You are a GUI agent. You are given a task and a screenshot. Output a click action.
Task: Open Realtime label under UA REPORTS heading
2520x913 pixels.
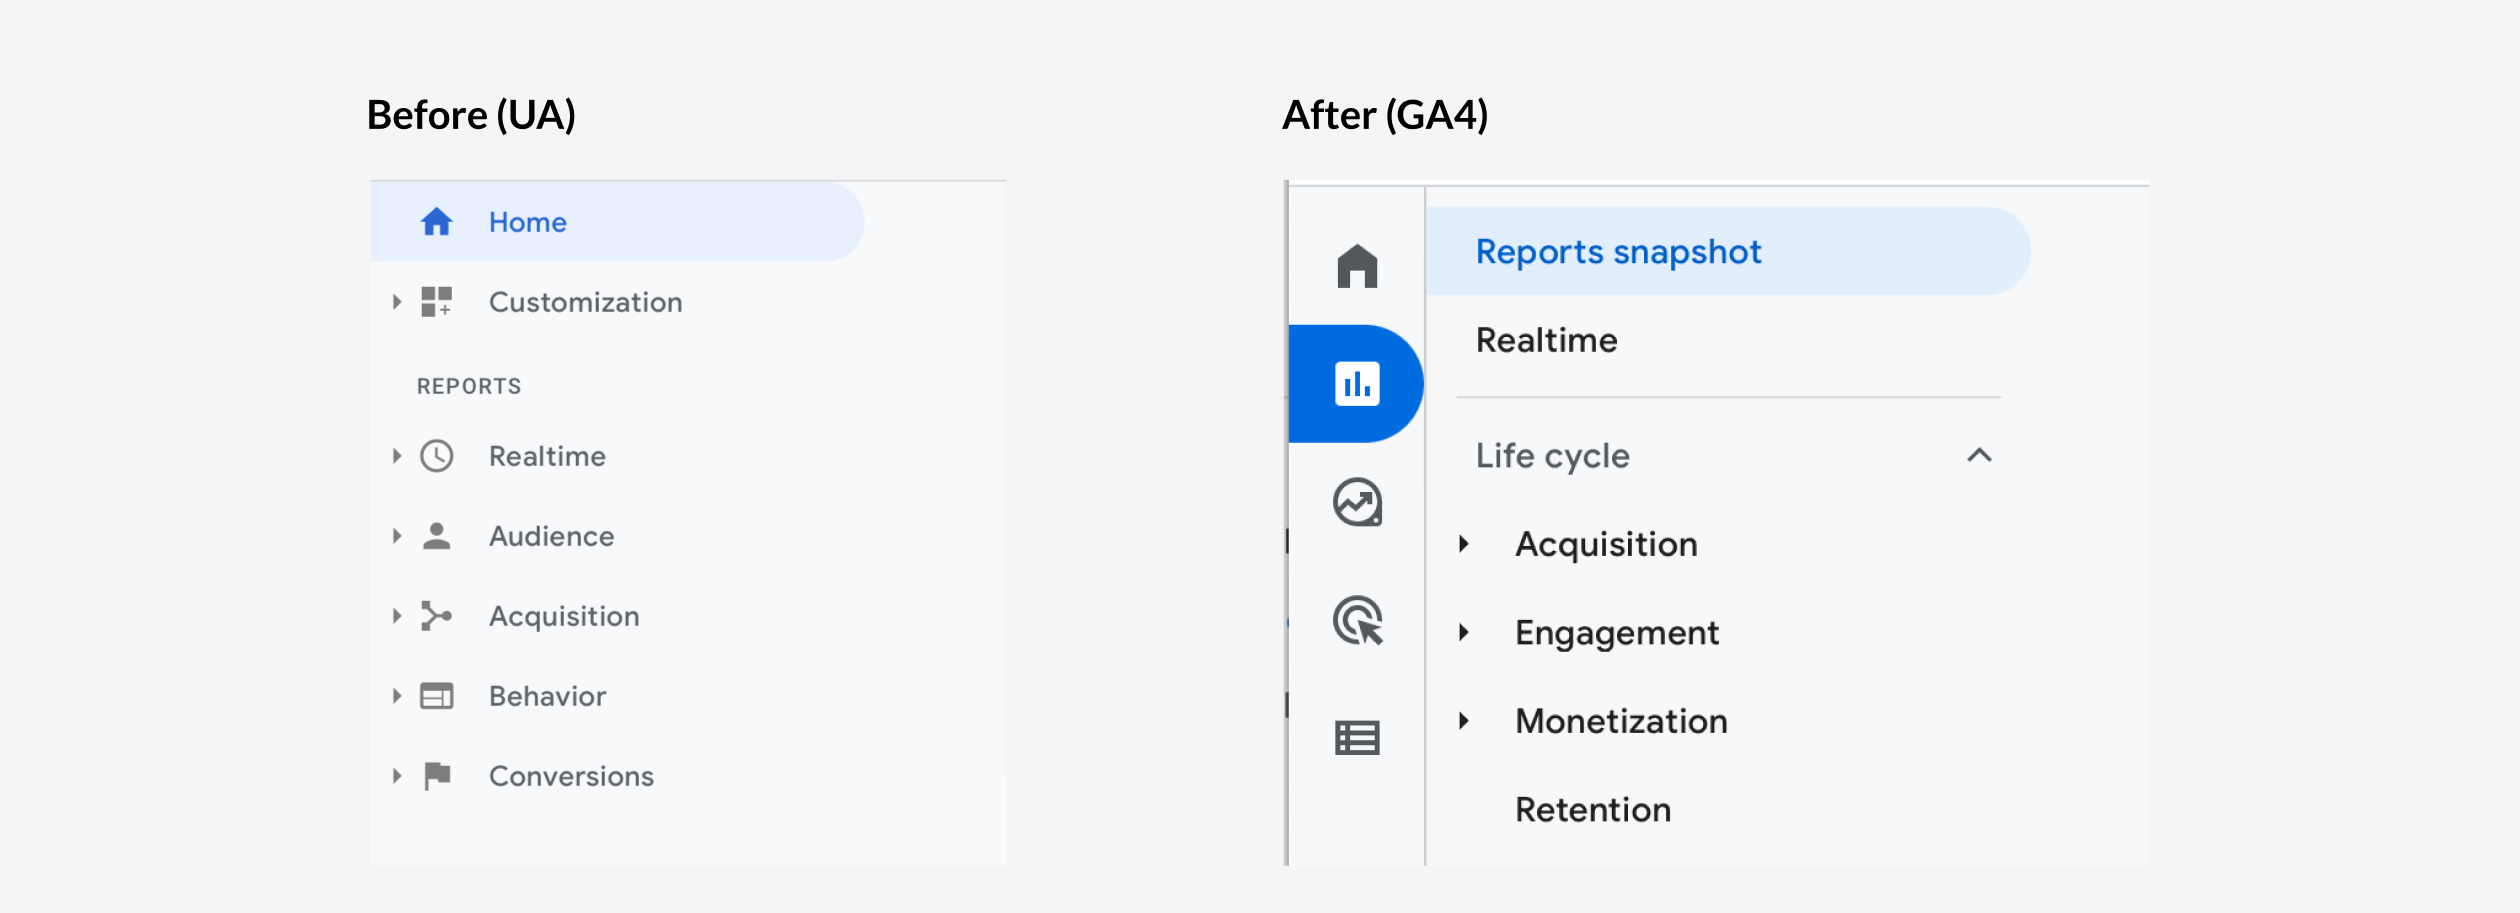[547, 456]
